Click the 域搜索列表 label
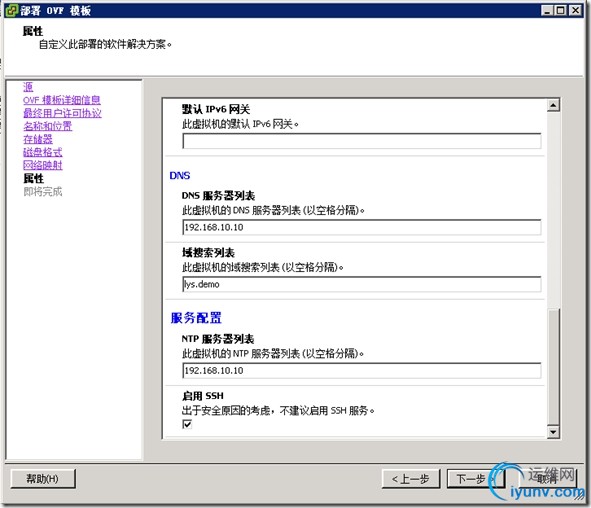 tap(208, 252)
